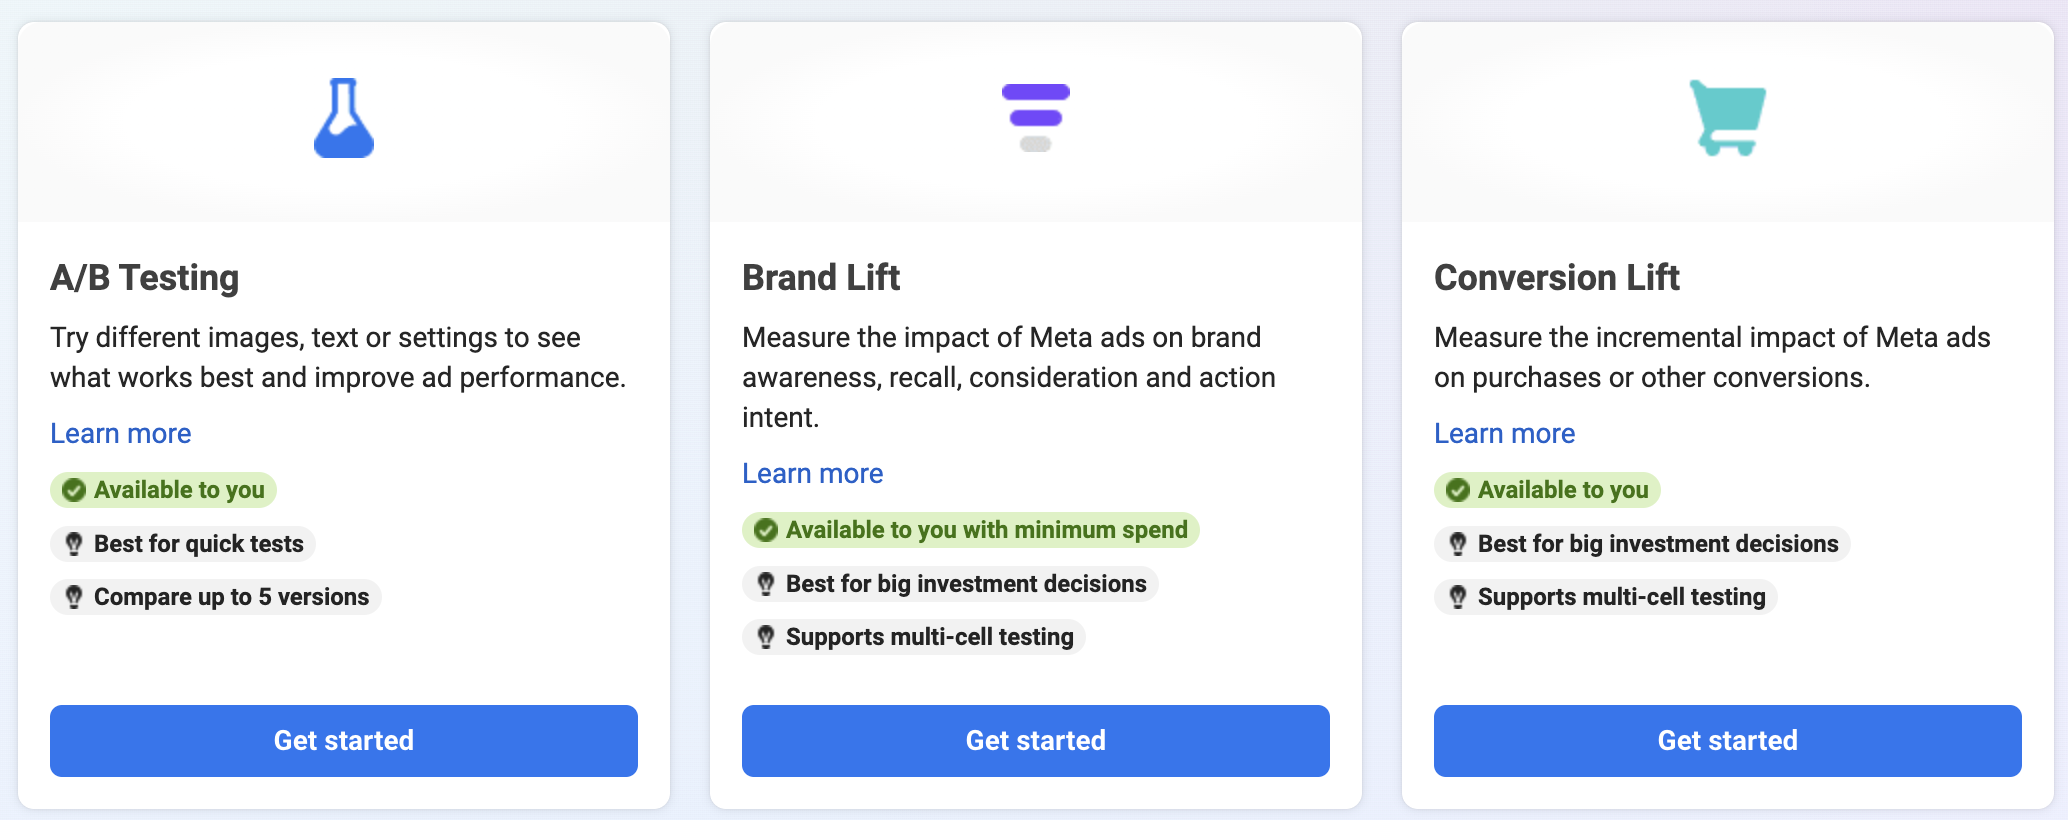Click the checkmark on Available to you with minimum spend

pyautogui.click(x=764, y=530)
